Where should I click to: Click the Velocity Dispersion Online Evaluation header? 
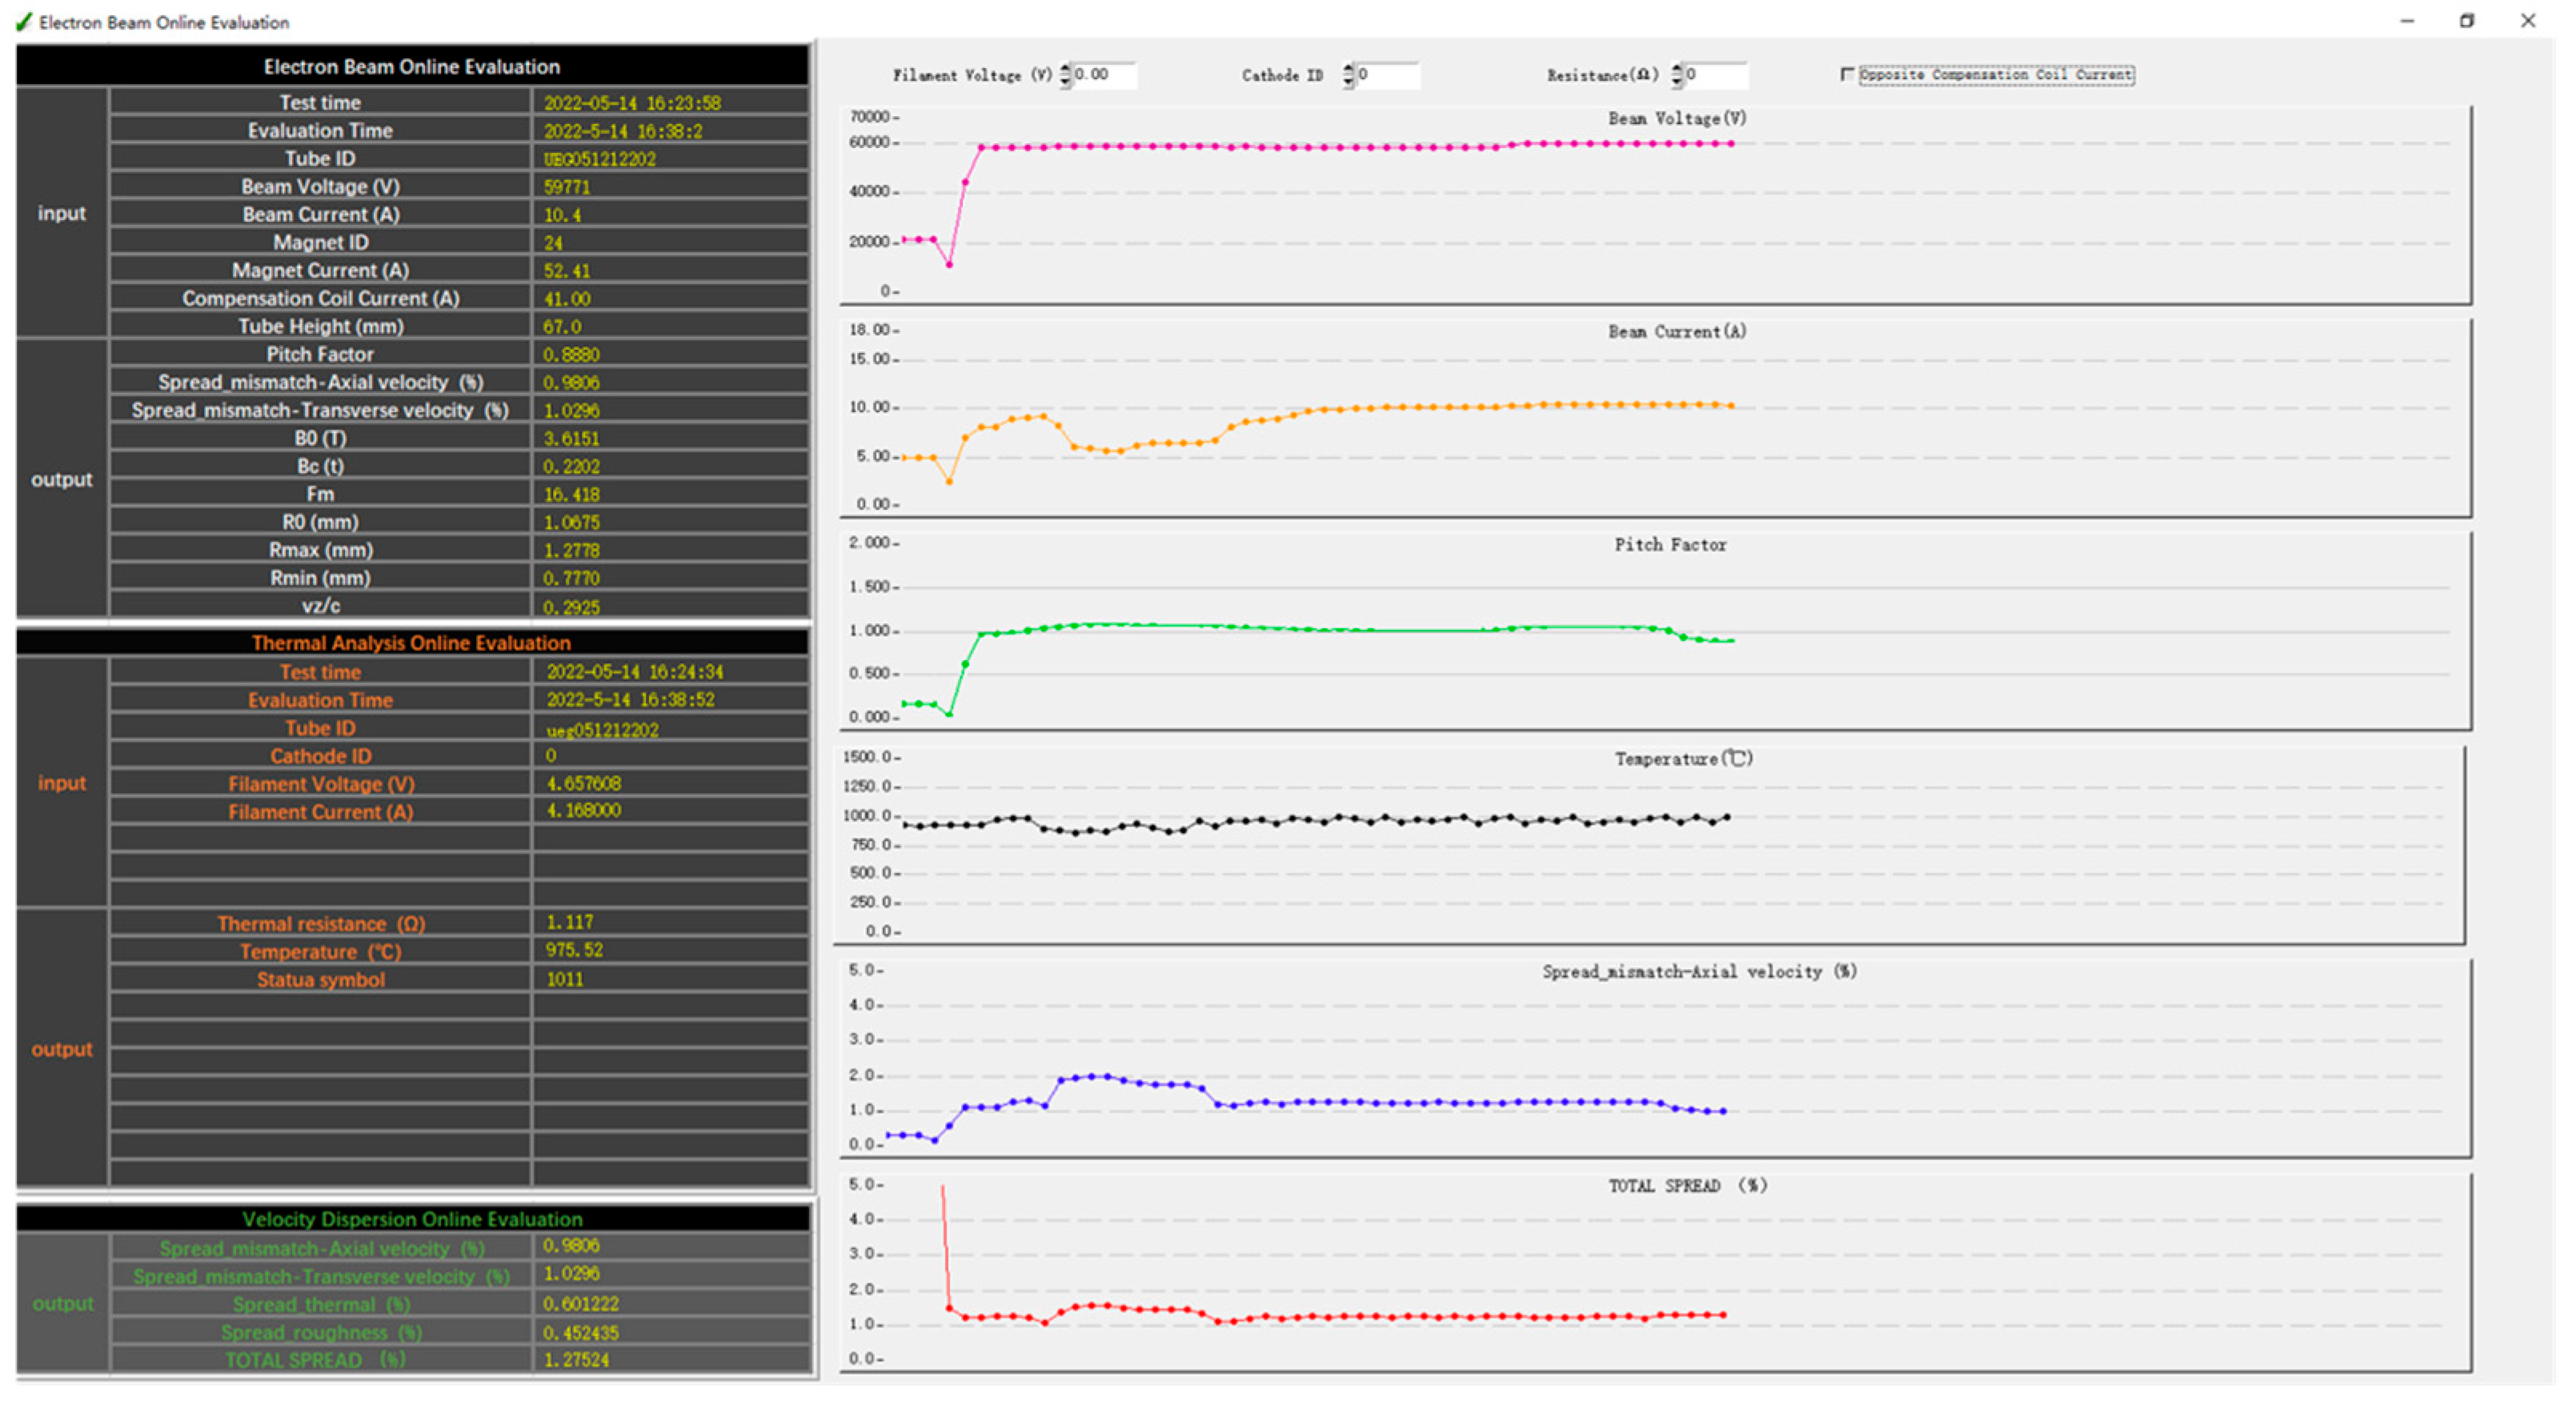pyautogui.click(x=411, y=1219)
